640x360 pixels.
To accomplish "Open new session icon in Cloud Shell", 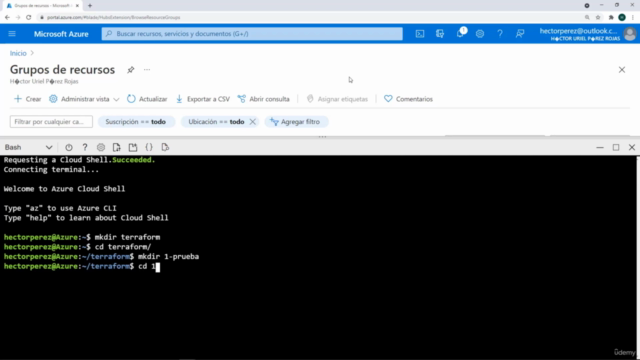I will (x=133, y=147).
